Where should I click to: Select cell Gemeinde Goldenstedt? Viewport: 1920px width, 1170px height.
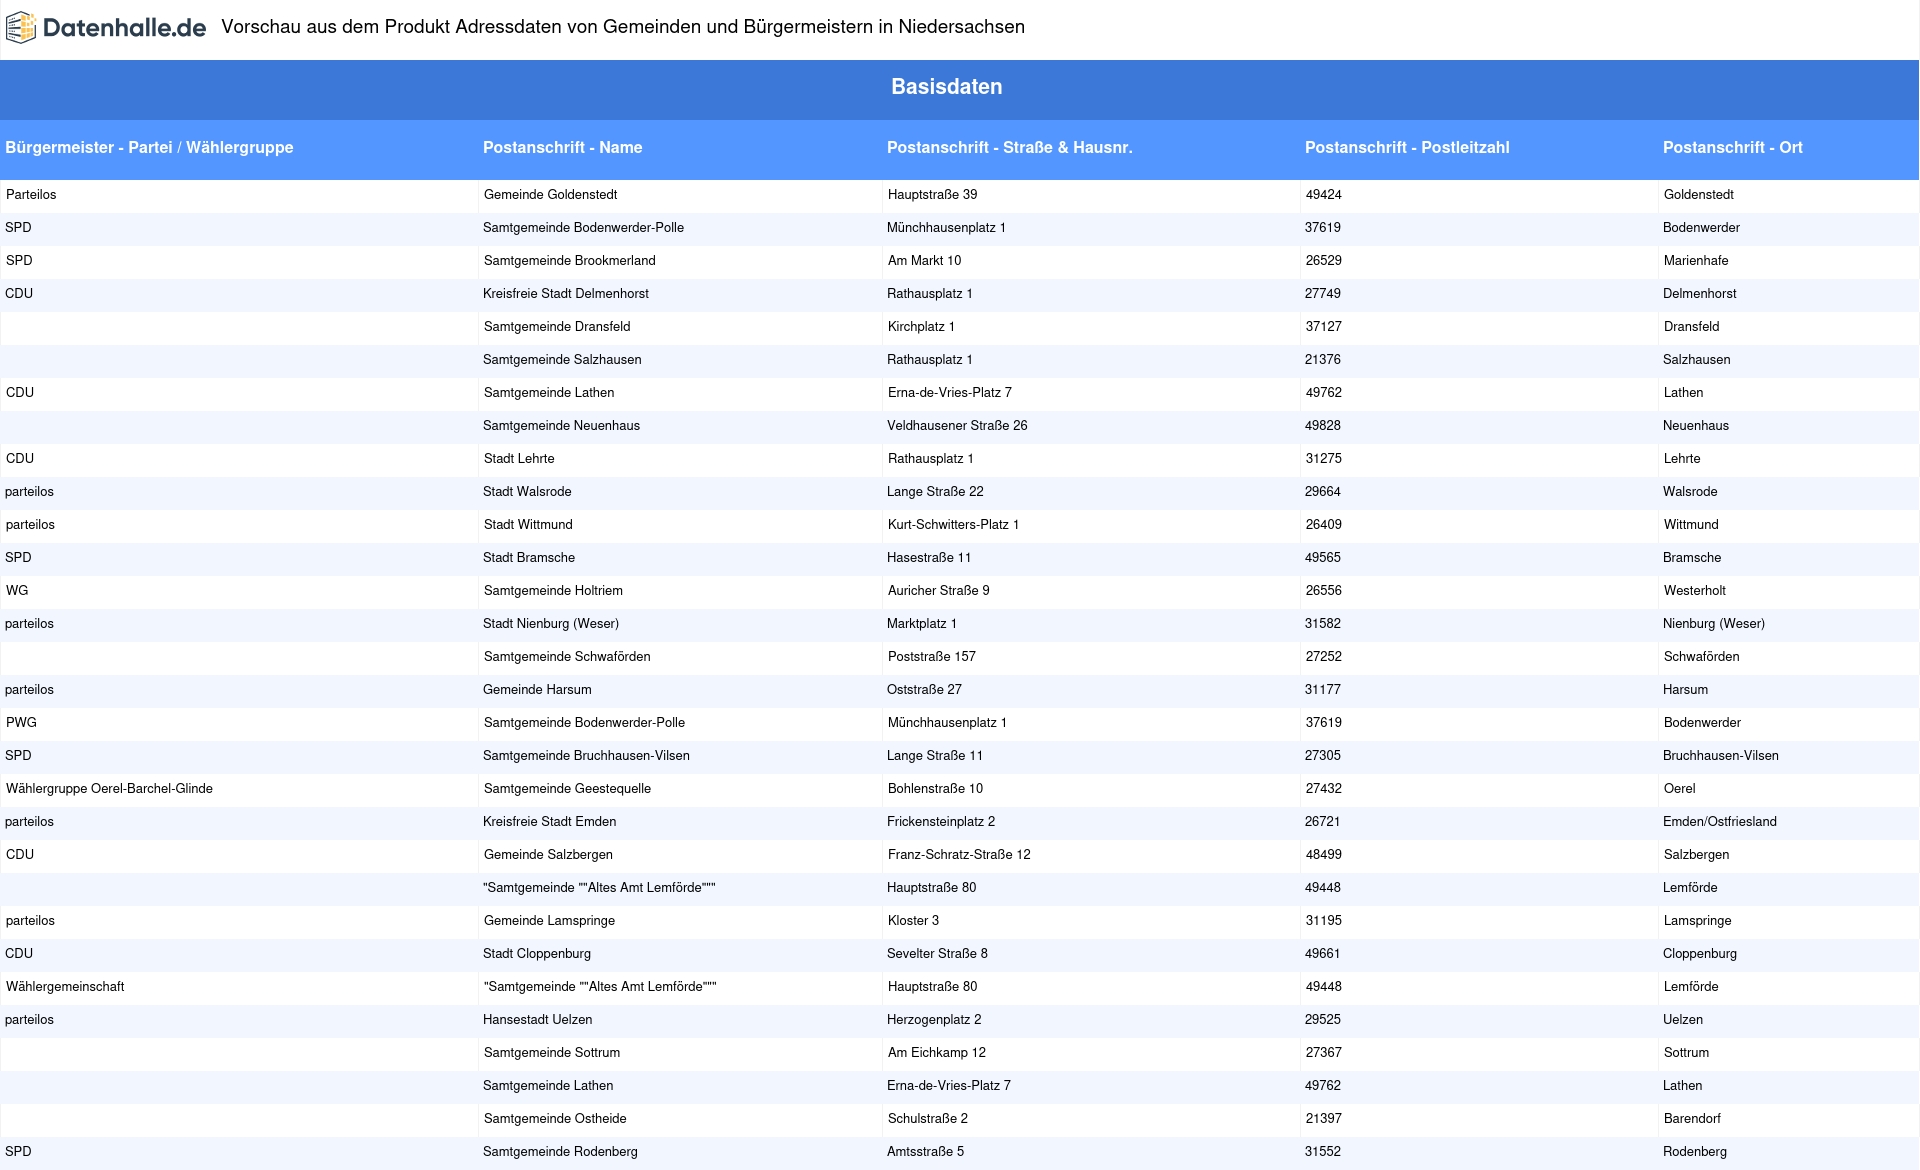click(x=550, y=195)
